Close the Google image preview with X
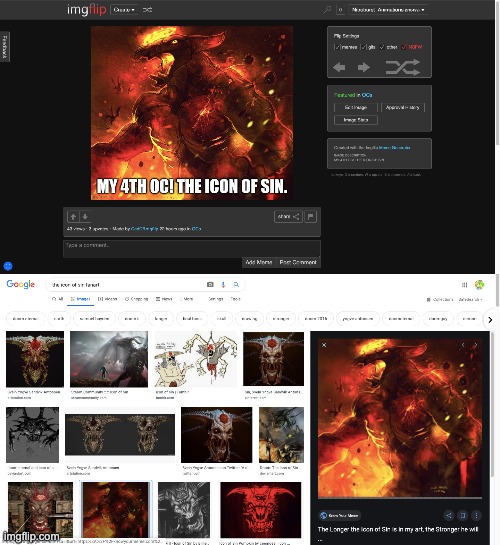500x545 pixels. pyautogui.click(x=324, y=345)
